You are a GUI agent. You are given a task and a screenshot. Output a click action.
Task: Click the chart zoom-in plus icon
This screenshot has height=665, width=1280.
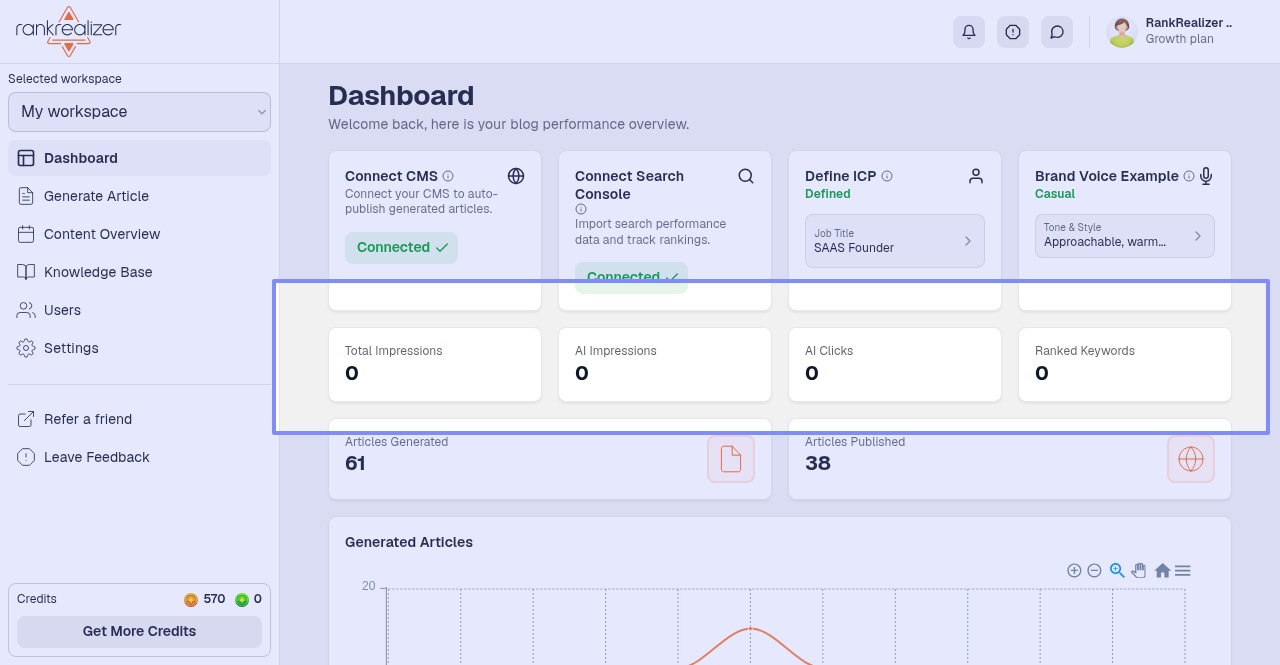click(x=1074, y=571)
